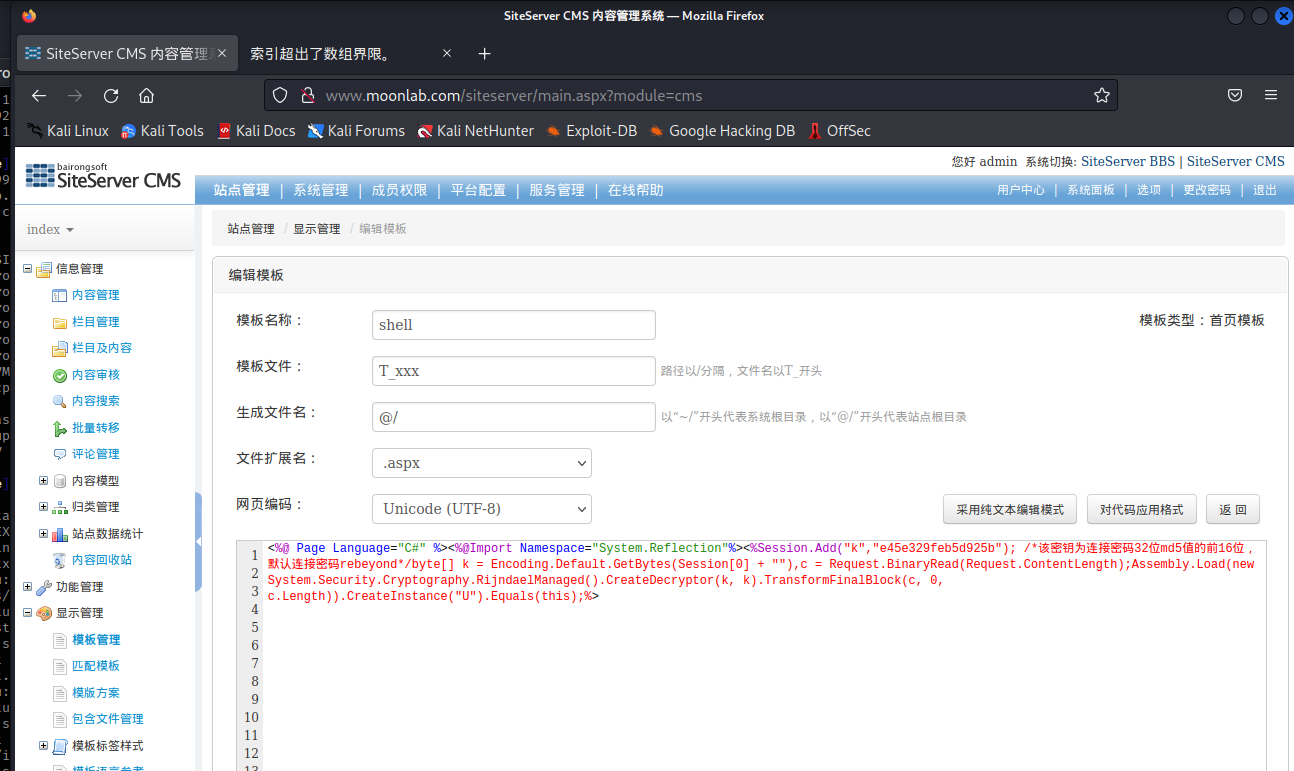The image size is (1294, 771).
Task: Open Kali Linux bookmark
Action: coord(68,131)
